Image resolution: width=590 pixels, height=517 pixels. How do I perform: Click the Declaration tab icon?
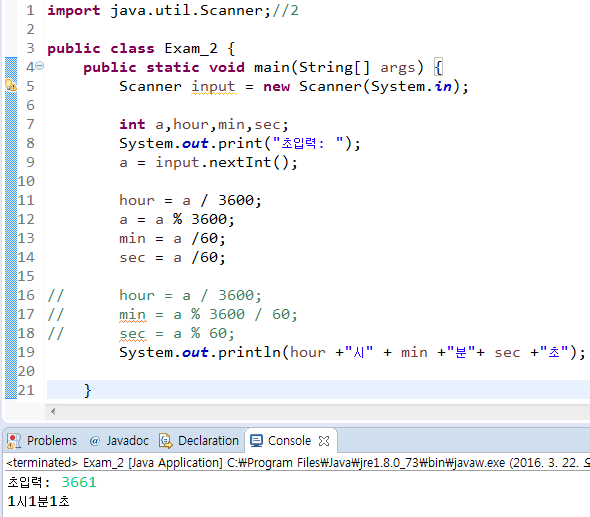pyautogui.click(x=166, y=441)
